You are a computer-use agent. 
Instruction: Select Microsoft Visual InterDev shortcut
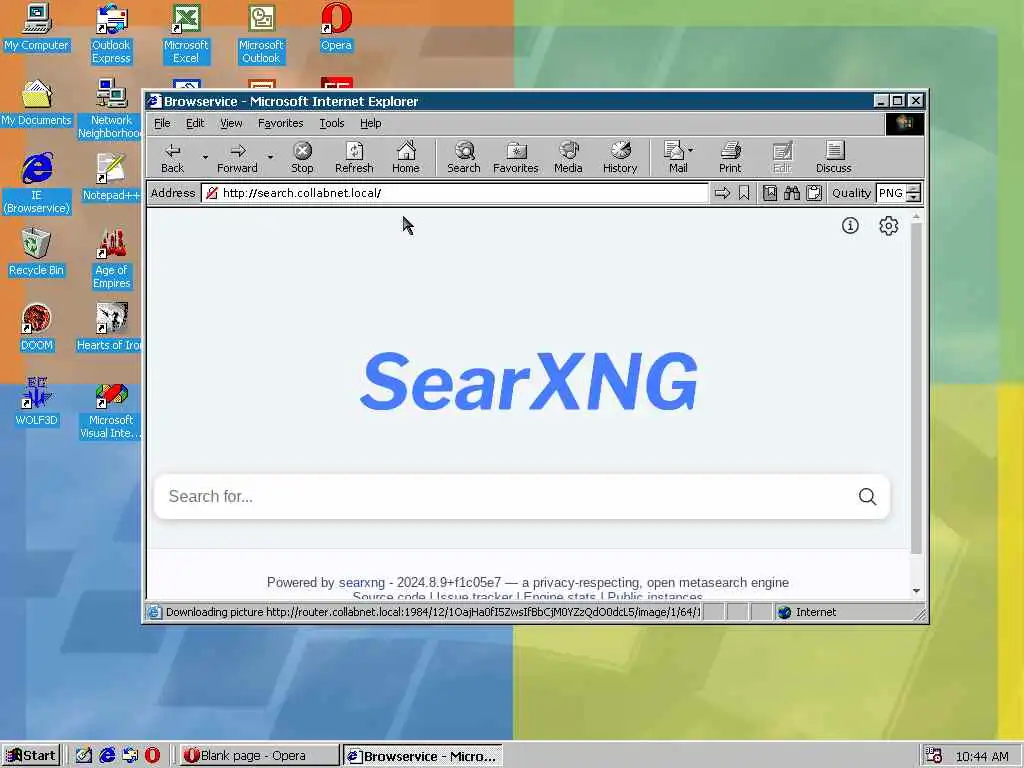(111, 409)
